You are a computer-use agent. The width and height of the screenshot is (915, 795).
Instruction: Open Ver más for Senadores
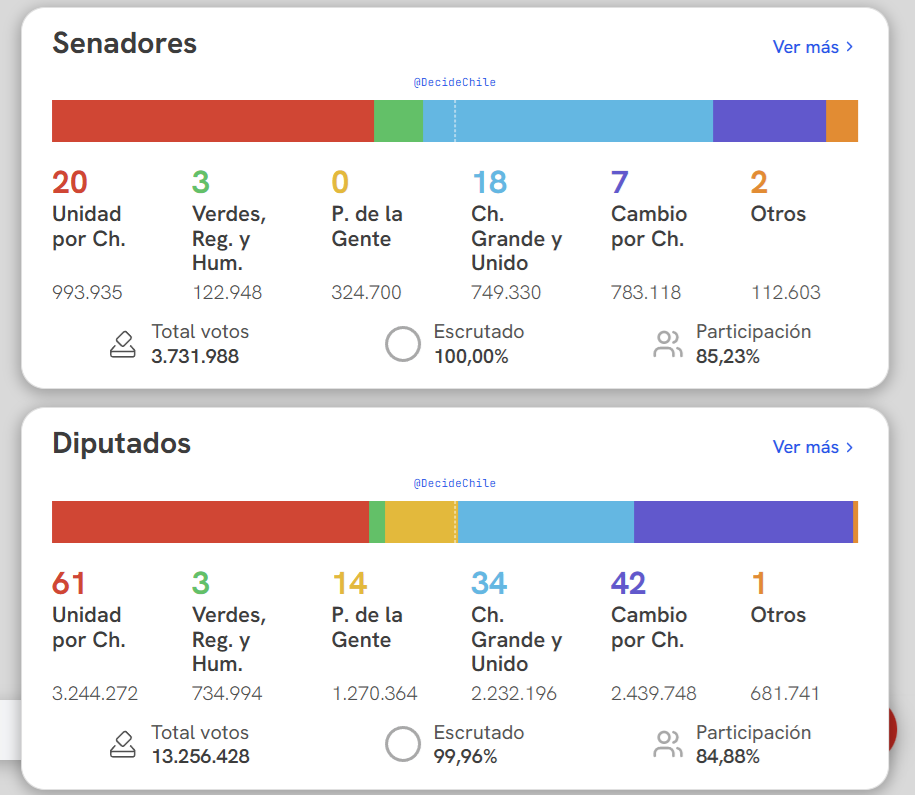click(x=812, y=47)
